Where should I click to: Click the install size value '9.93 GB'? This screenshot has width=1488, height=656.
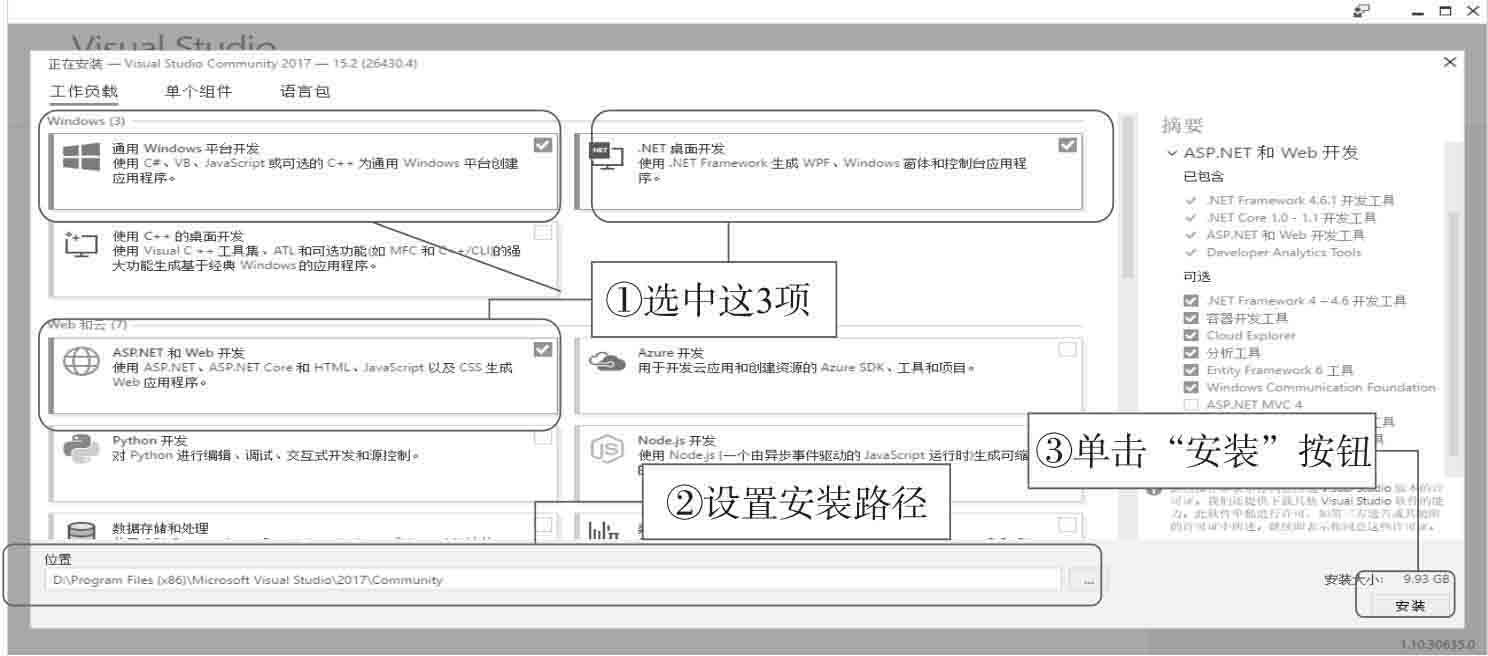[1427, 579]
